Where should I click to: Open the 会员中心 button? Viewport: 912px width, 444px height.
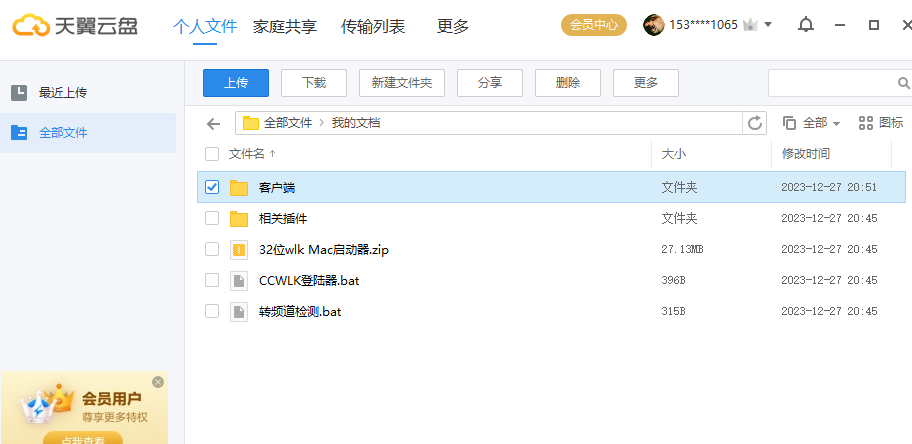[x=594, y=25]
